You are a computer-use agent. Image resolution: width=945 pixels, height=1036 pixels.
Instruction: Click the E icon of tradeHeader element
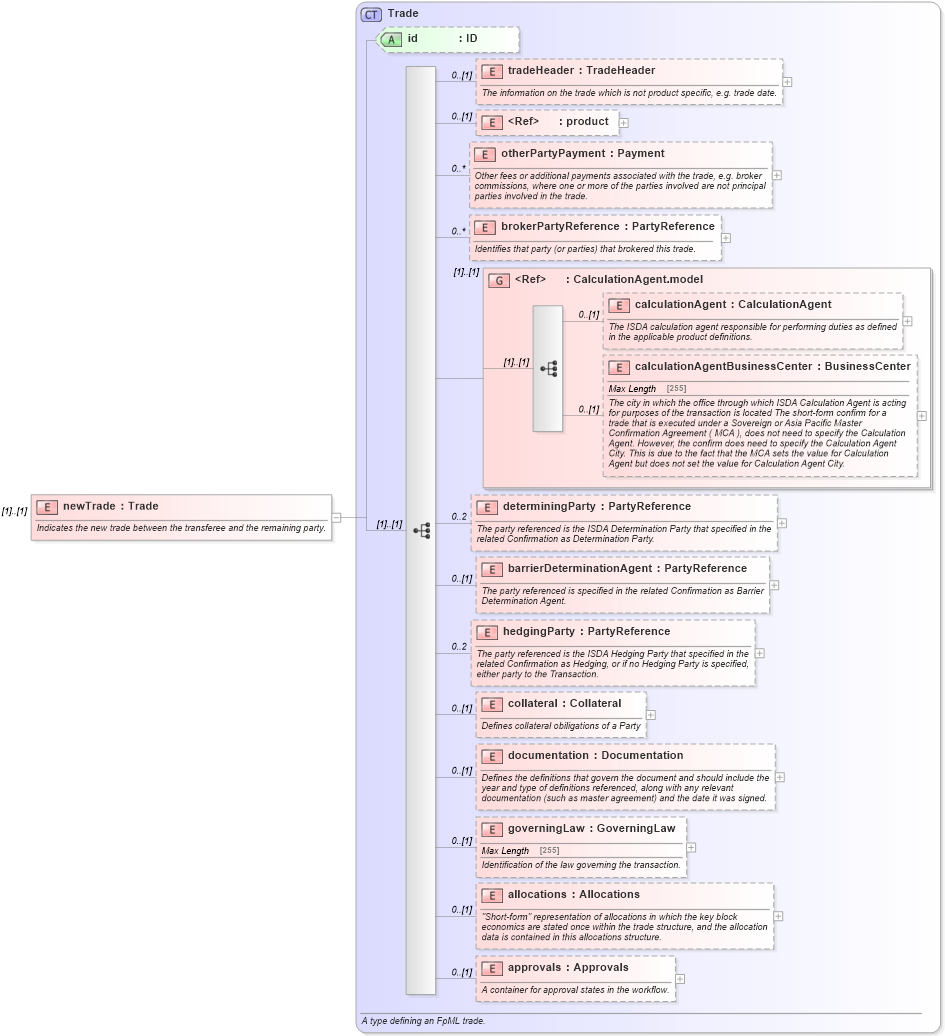[x=492, y=71]
